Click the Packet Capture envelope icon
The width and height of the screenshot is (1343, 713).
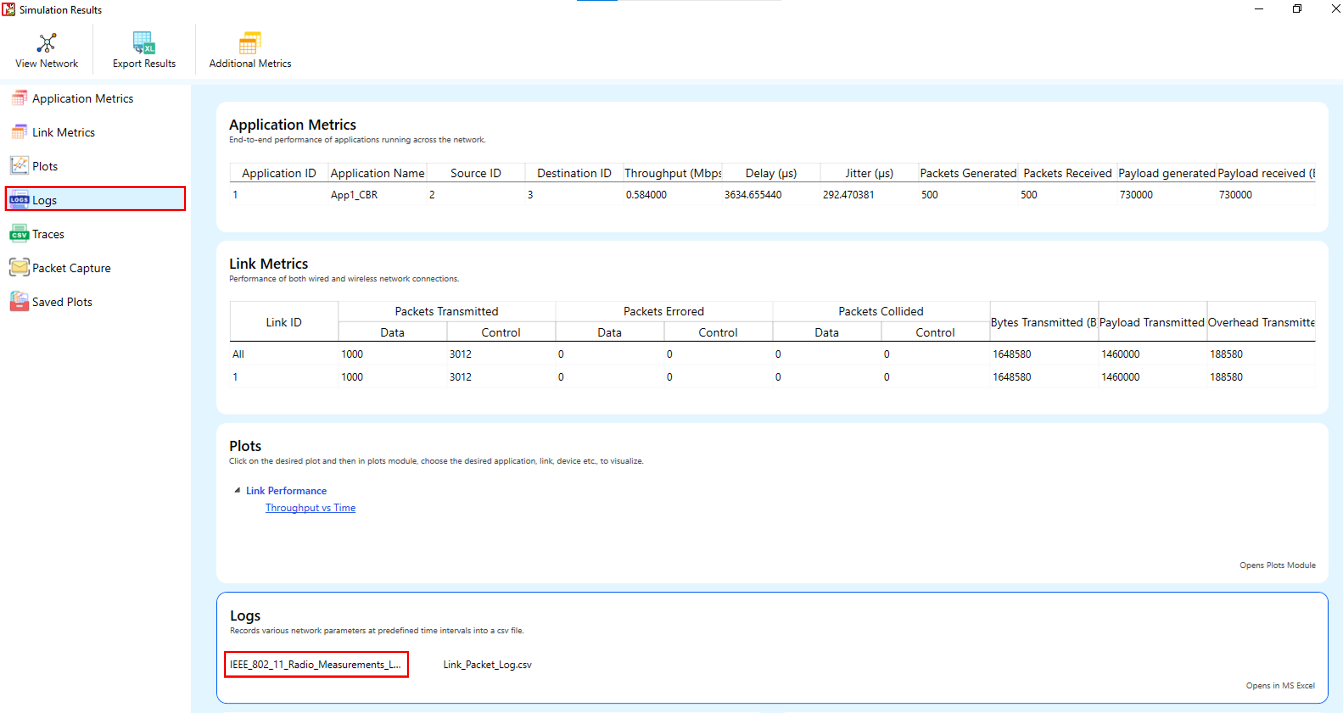[x=19, y=268]
